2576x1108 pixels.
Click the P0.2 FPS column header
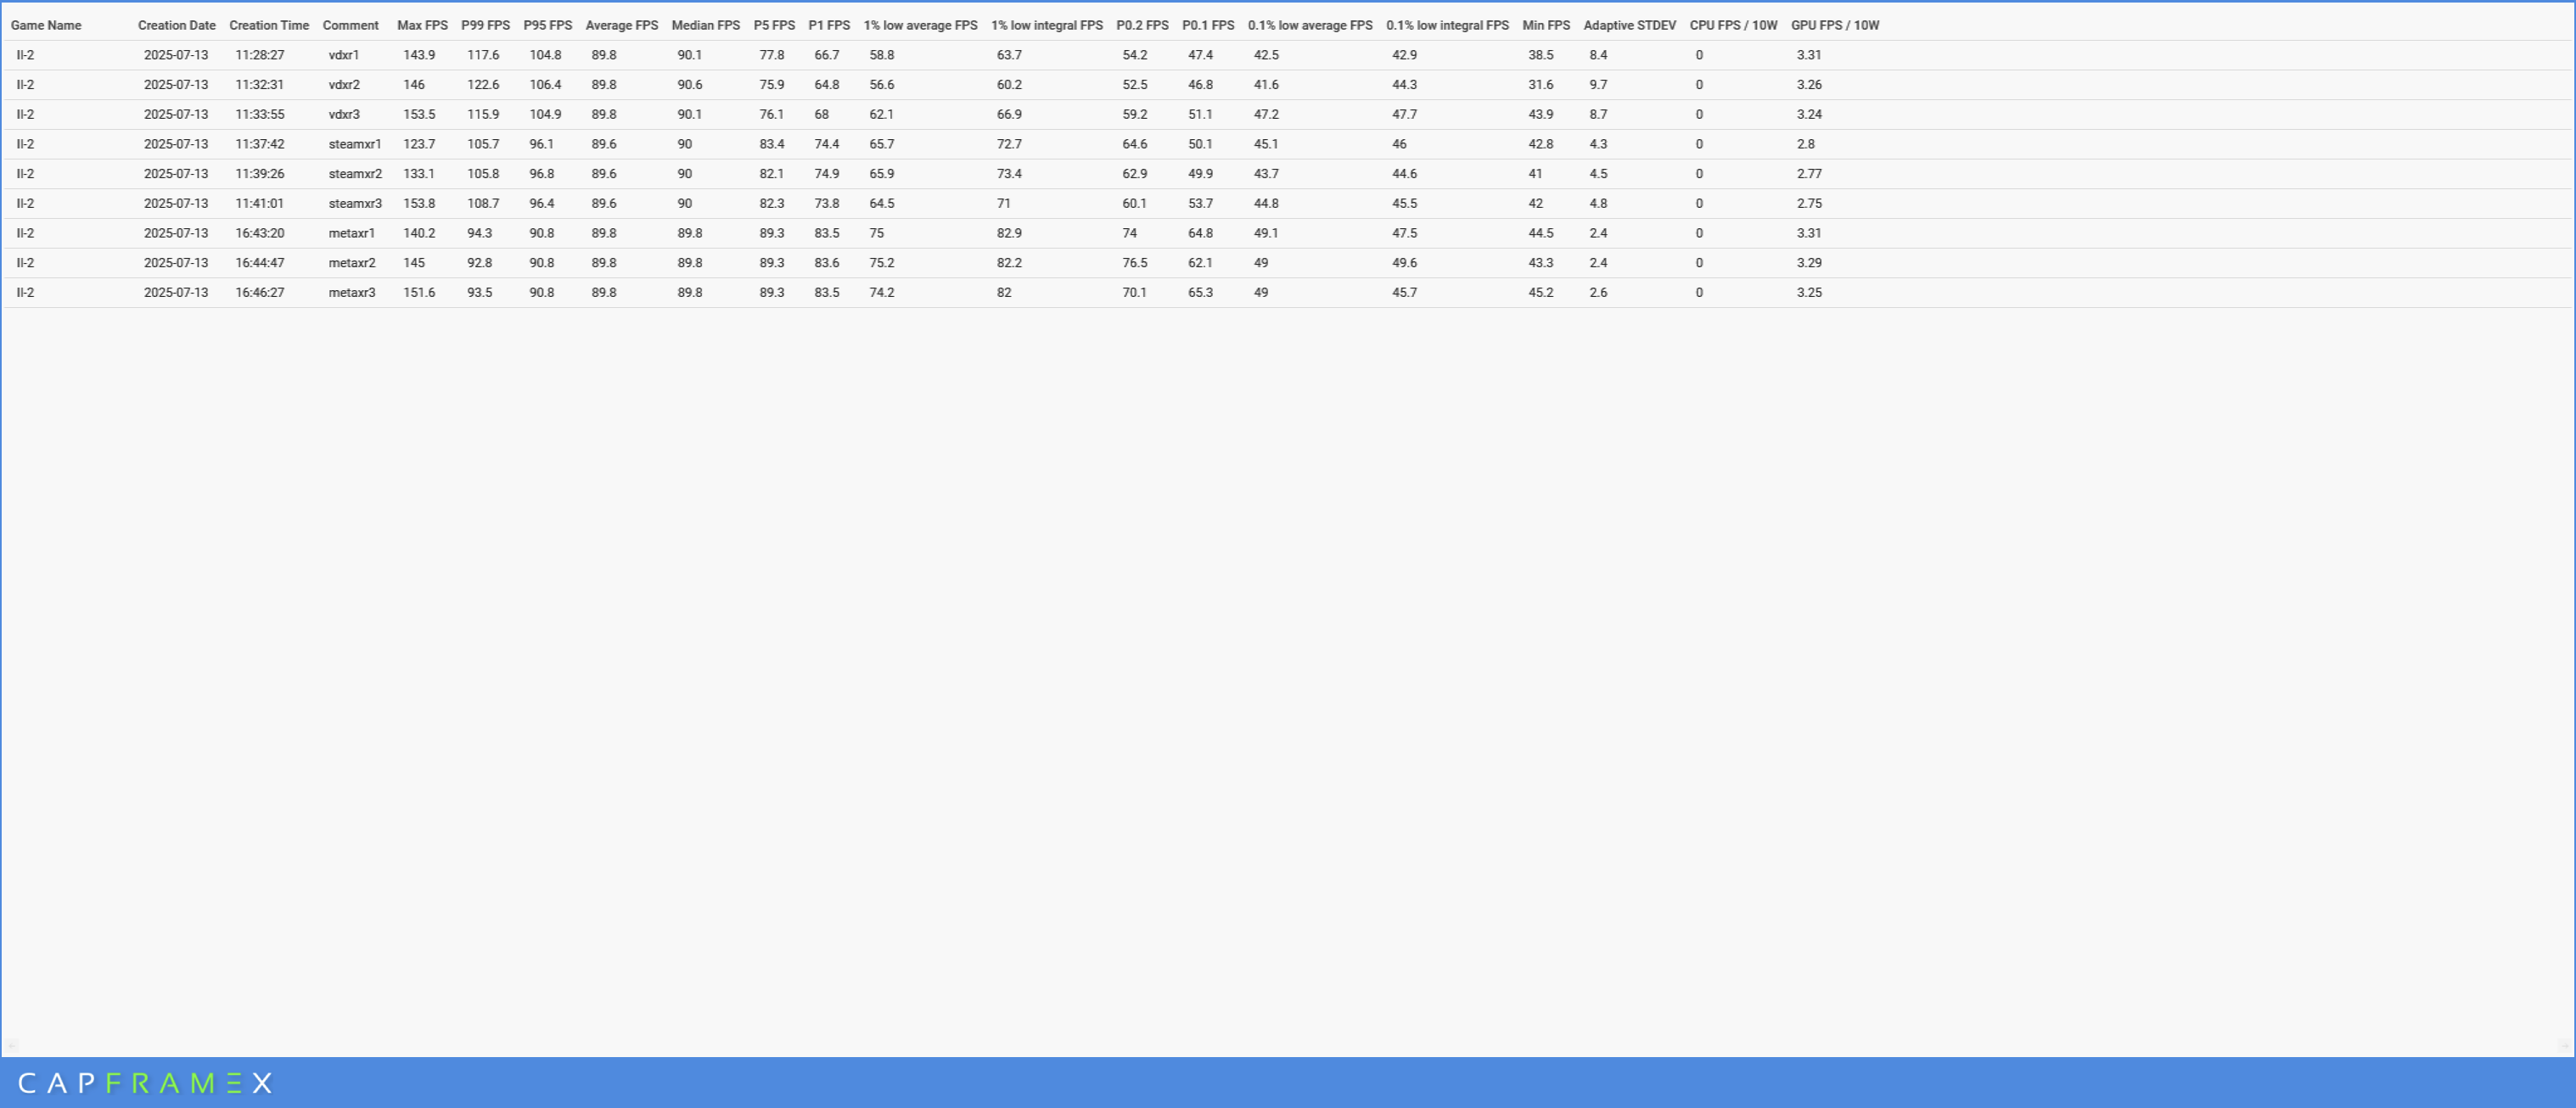(1142, 25)
